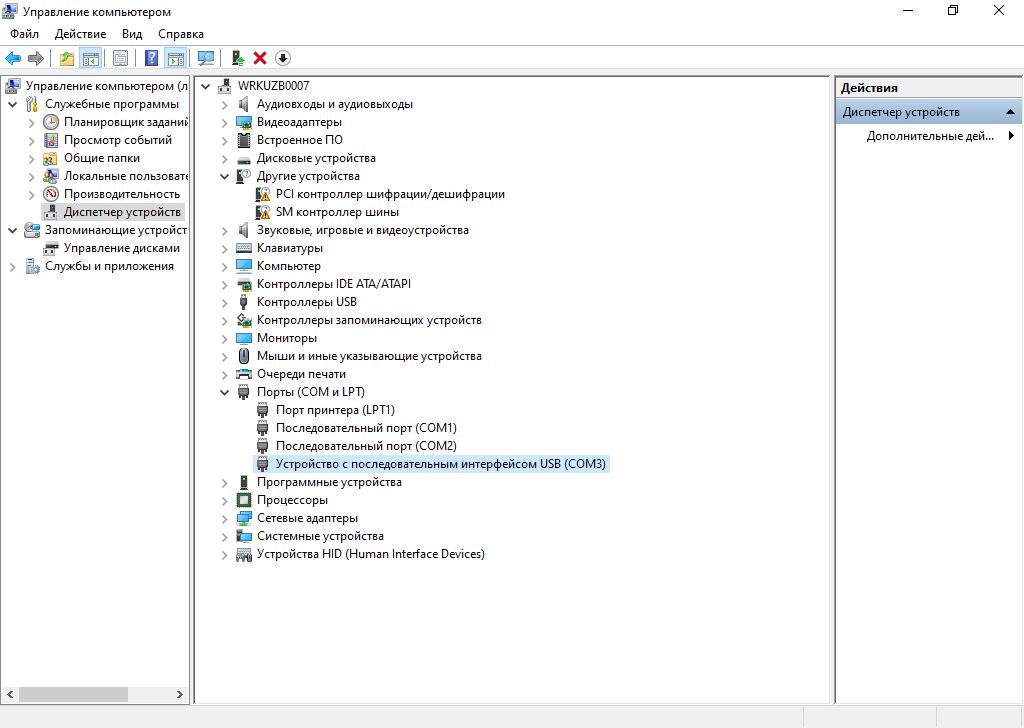The height and width of the screenshot is (728, 1024).
Task: Toggle the Show/Hide Action Pane toolbar button
Action: point(175,58)
